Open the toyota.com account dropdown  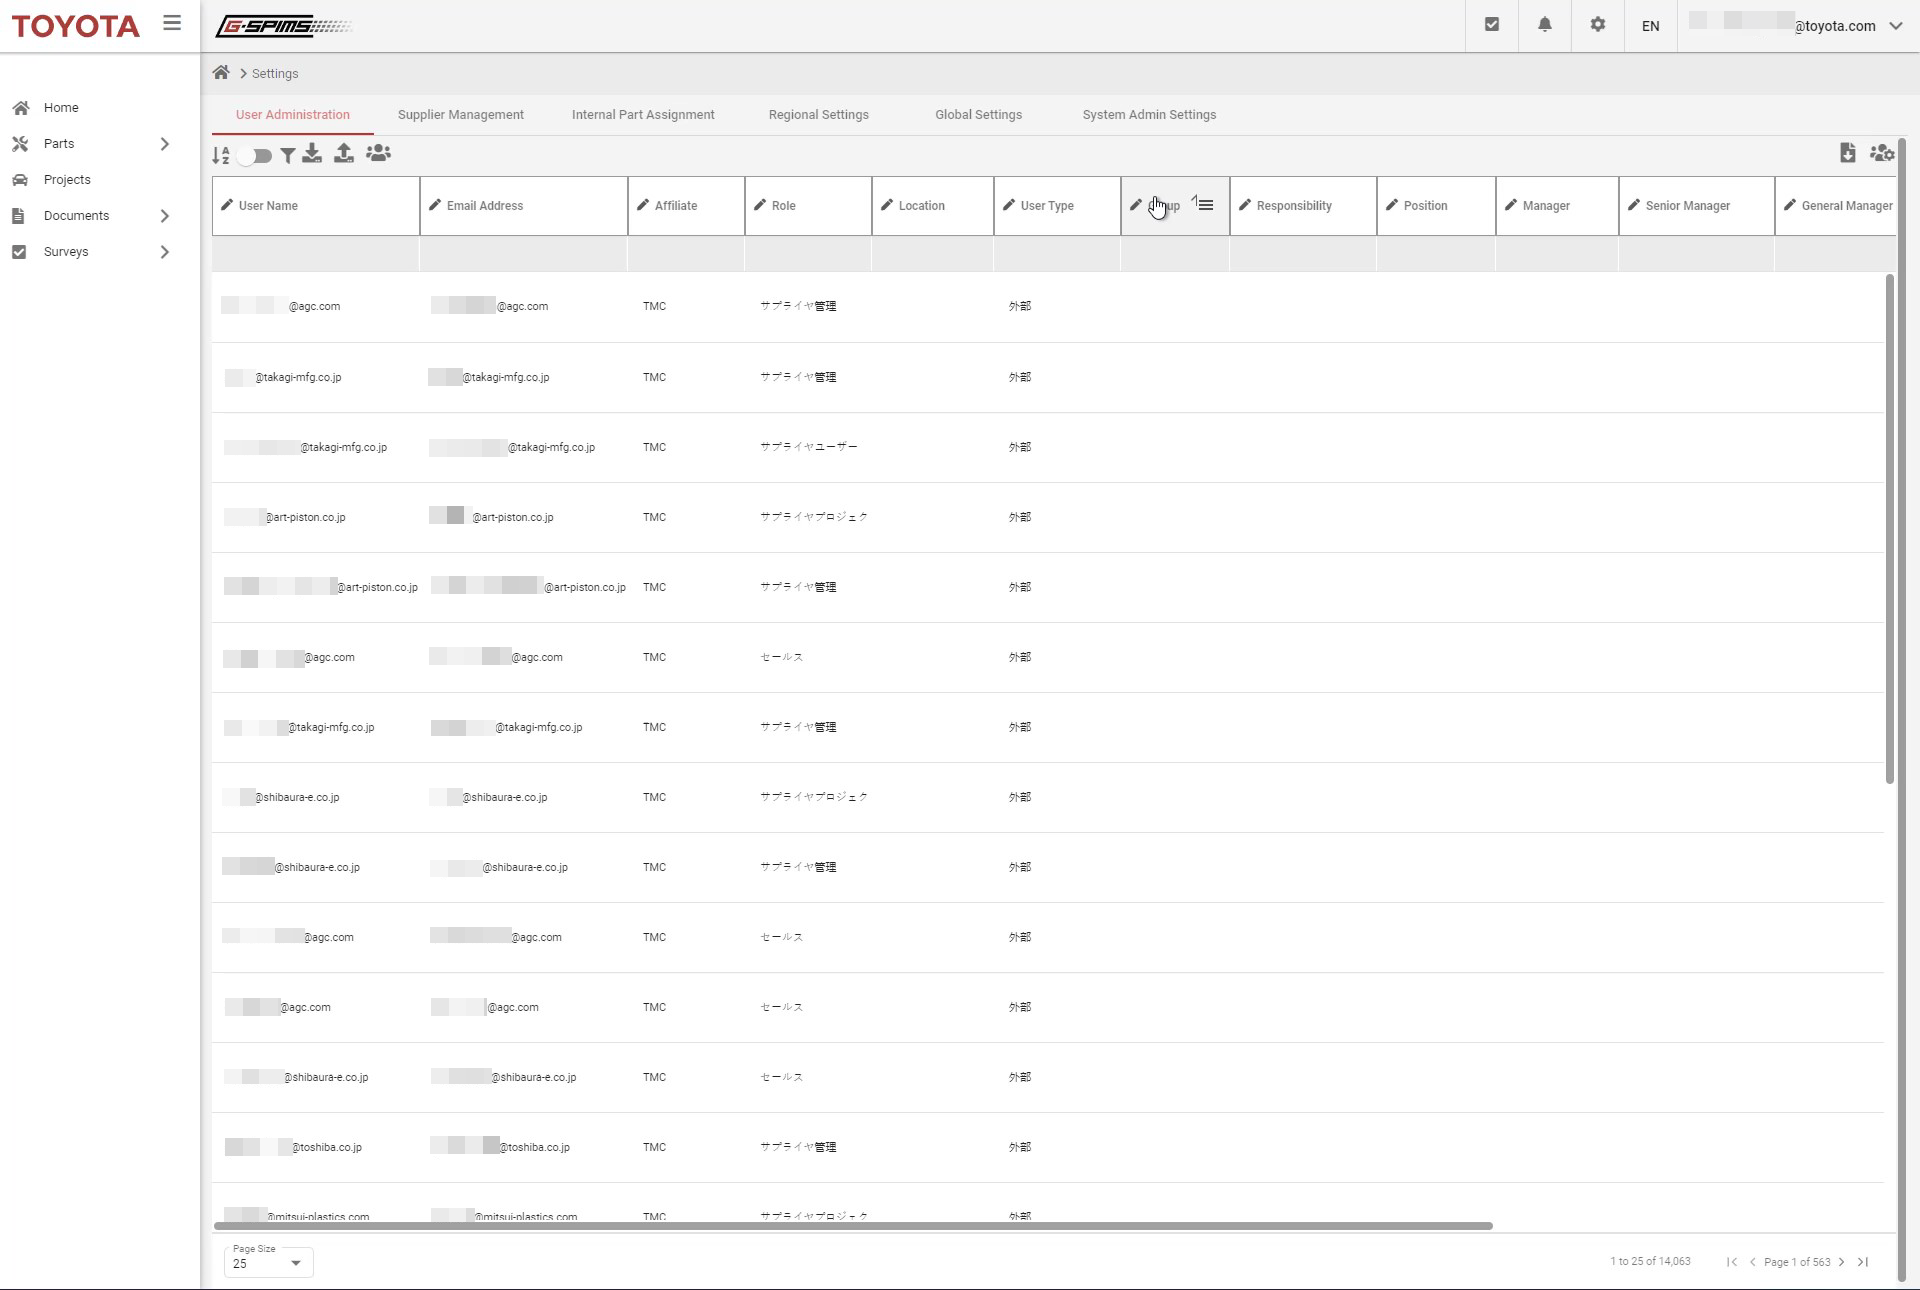pyautogui.click(x=1895, y=26)
